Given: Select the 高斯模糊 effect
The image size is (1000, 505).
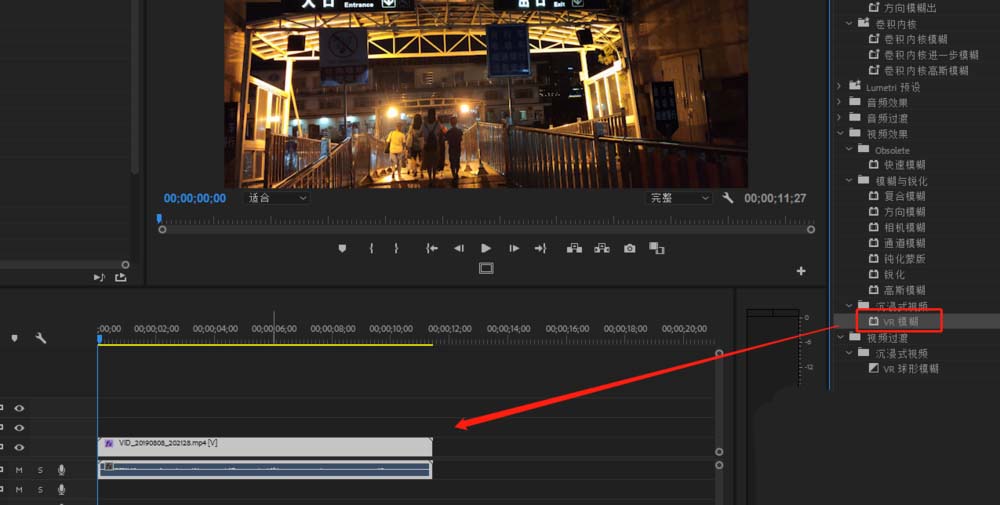Looking at the screenshot, I should (904, 290).
